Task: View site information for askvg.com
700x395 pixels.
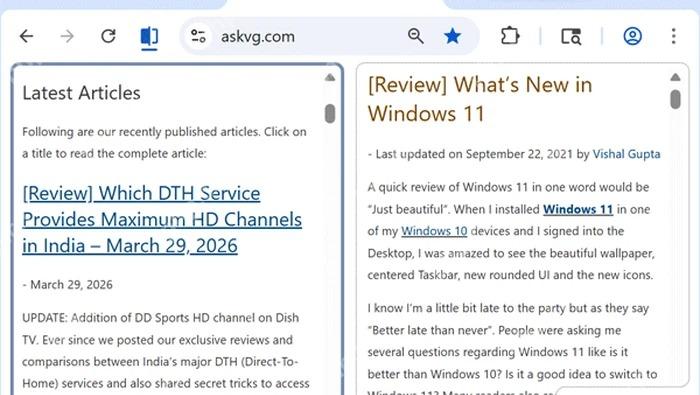Action: tap(198, 36)
